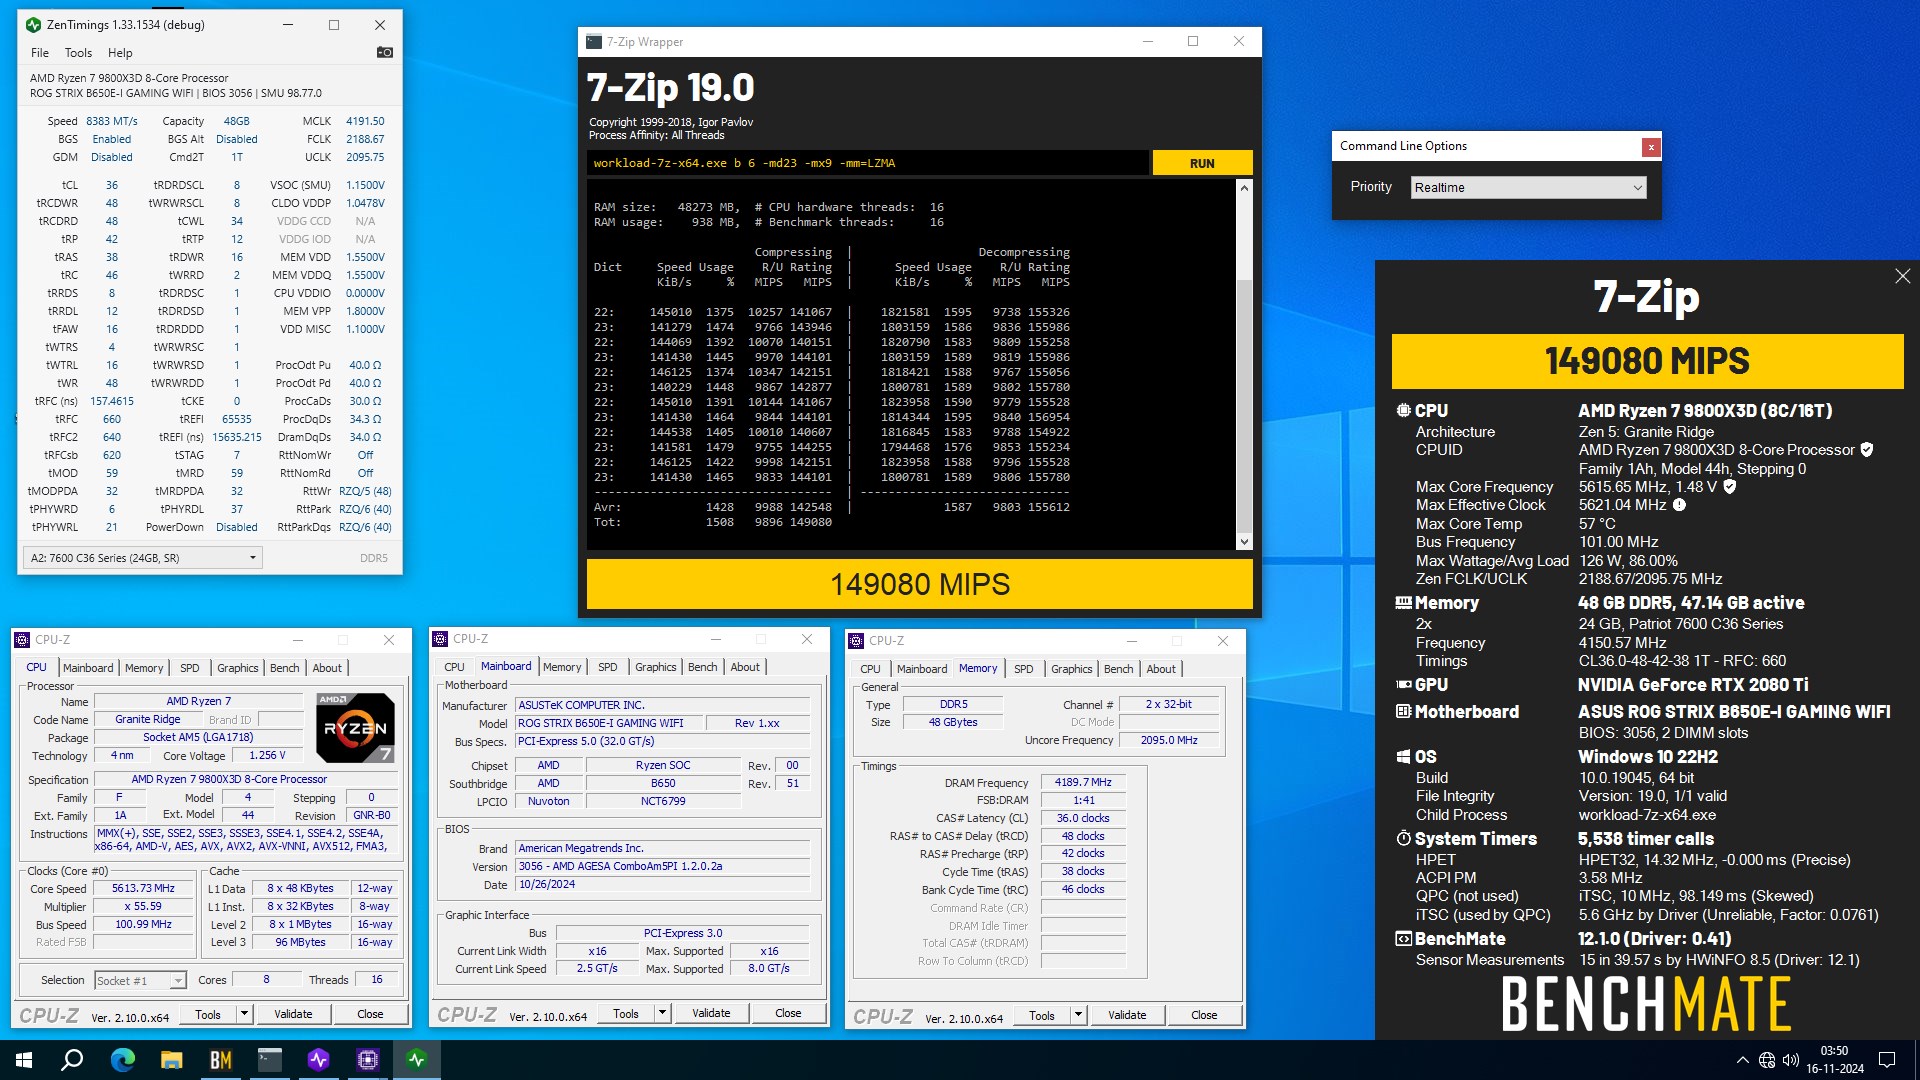
Task: Click the ZenTimings title bar logo icon
Action: [33, 25]
